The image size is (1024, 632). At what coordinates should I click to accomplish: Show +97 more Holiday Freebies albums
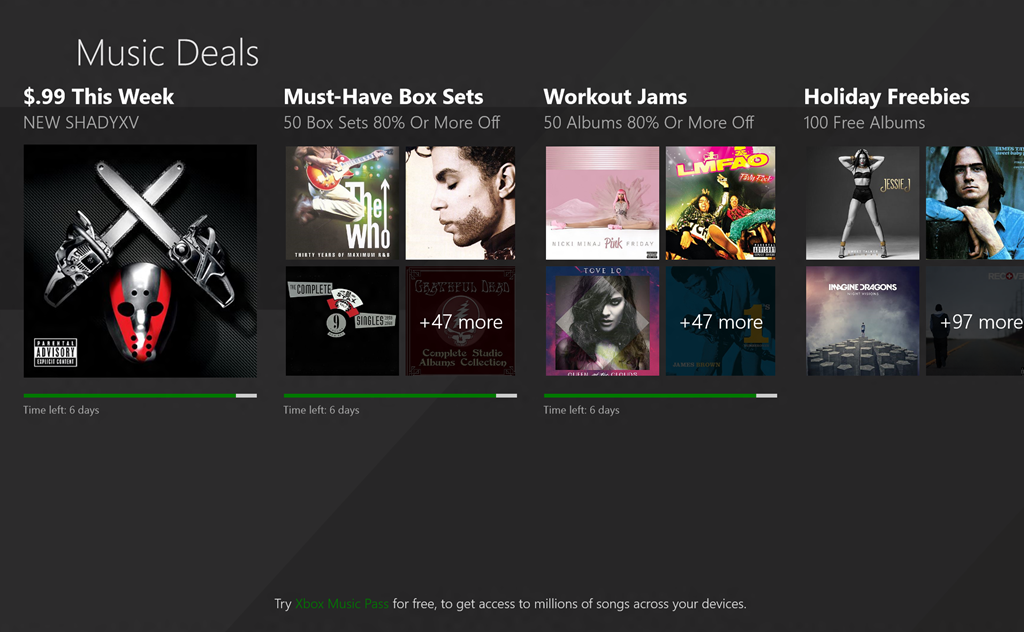(x=975, y=321)
